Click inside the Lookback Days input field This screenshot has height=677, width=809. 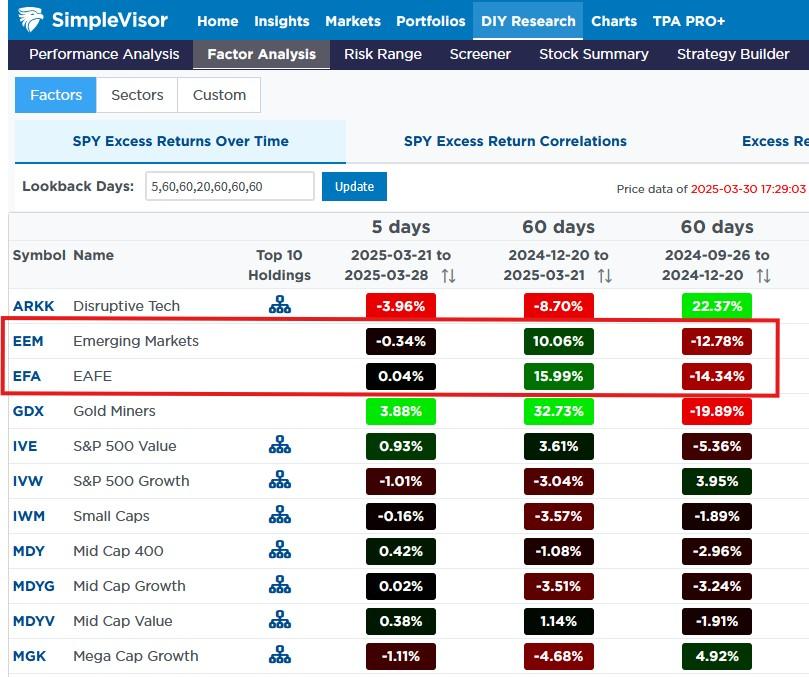(230, 186)
